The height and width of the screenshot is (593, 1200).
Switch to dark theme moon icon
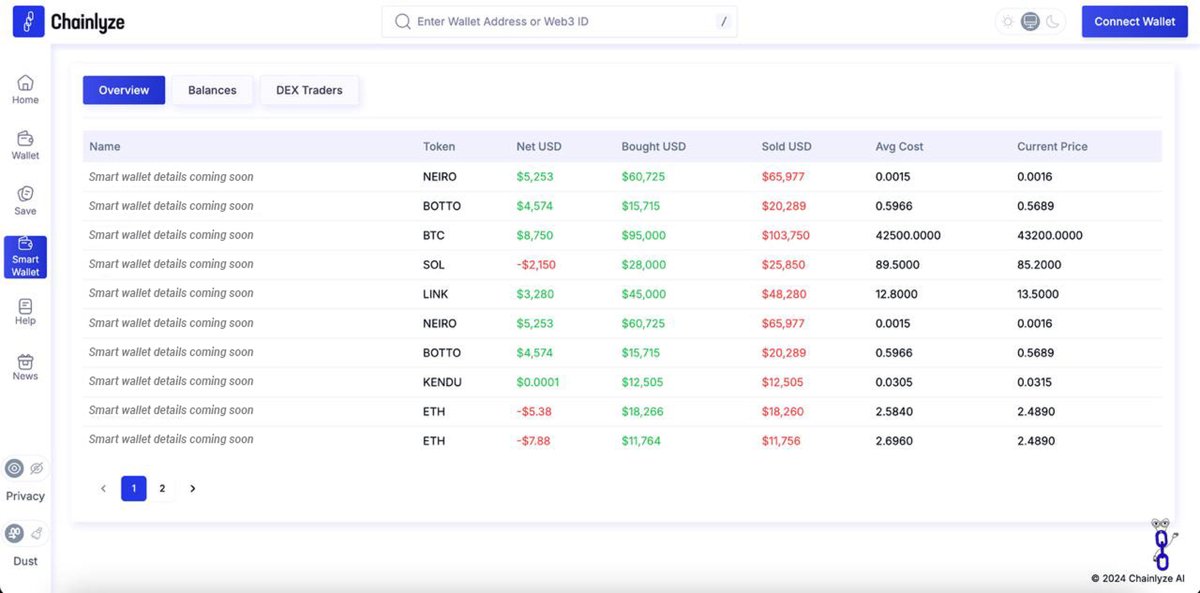pos(1053,21)
